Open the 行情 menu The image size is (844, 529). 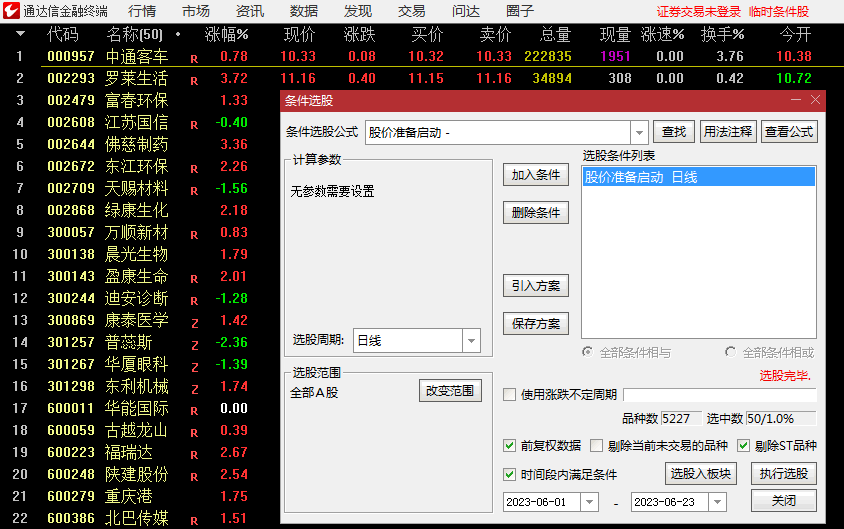pos(142,11)
